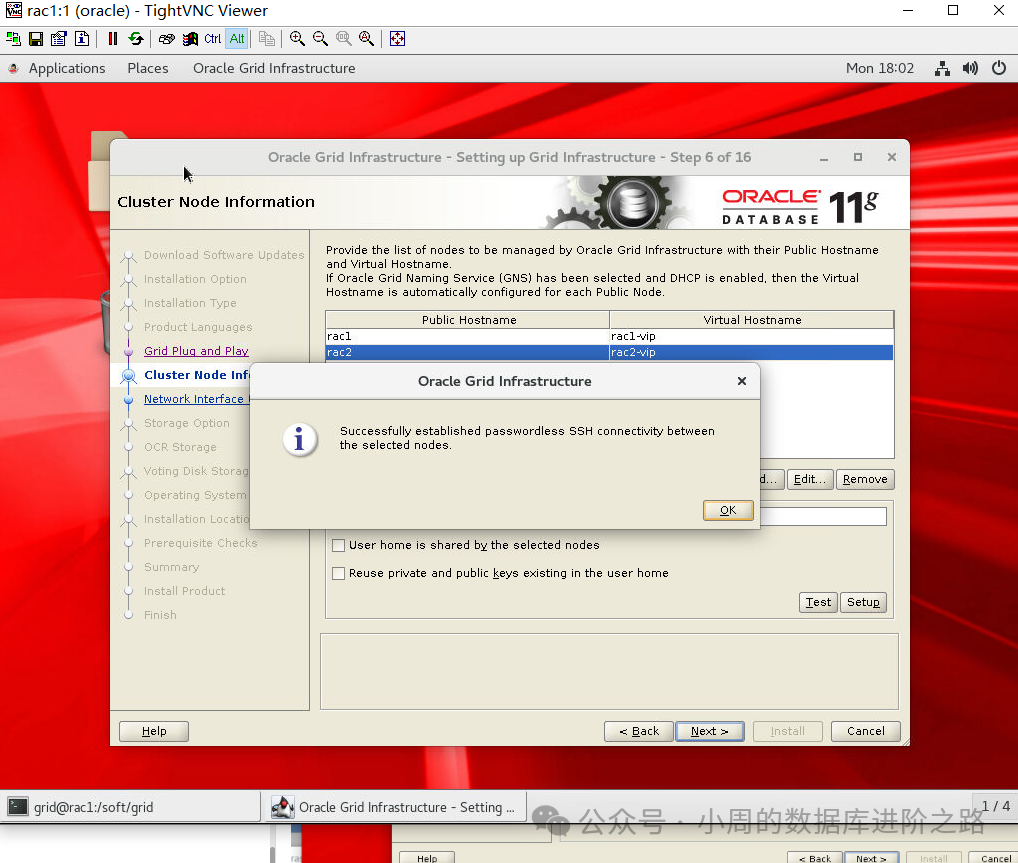The image size is (1018, 863).
Task: Toggle the Ctrl key modifier
Action: pos(212,39)
